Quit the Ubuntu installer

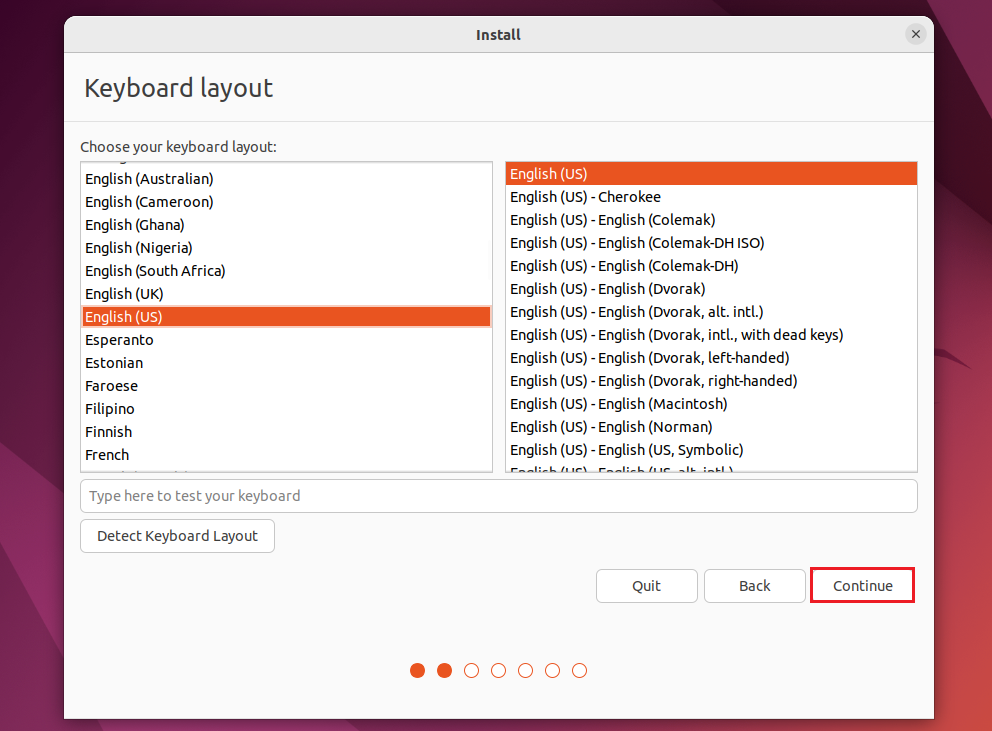(646, 585)
